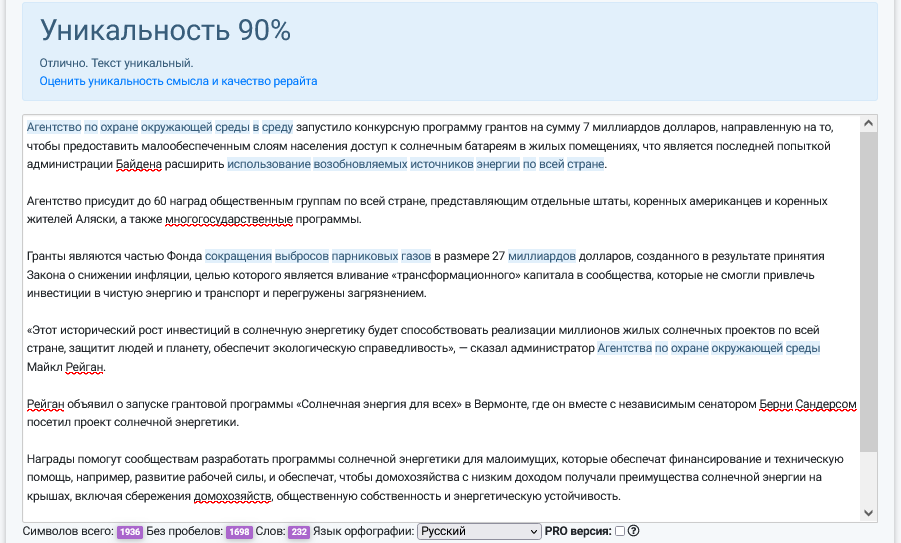Click inside the paragraph starting Агентство присудит
The width and height of the screenshot is (901, 543).
pos(427,210)
